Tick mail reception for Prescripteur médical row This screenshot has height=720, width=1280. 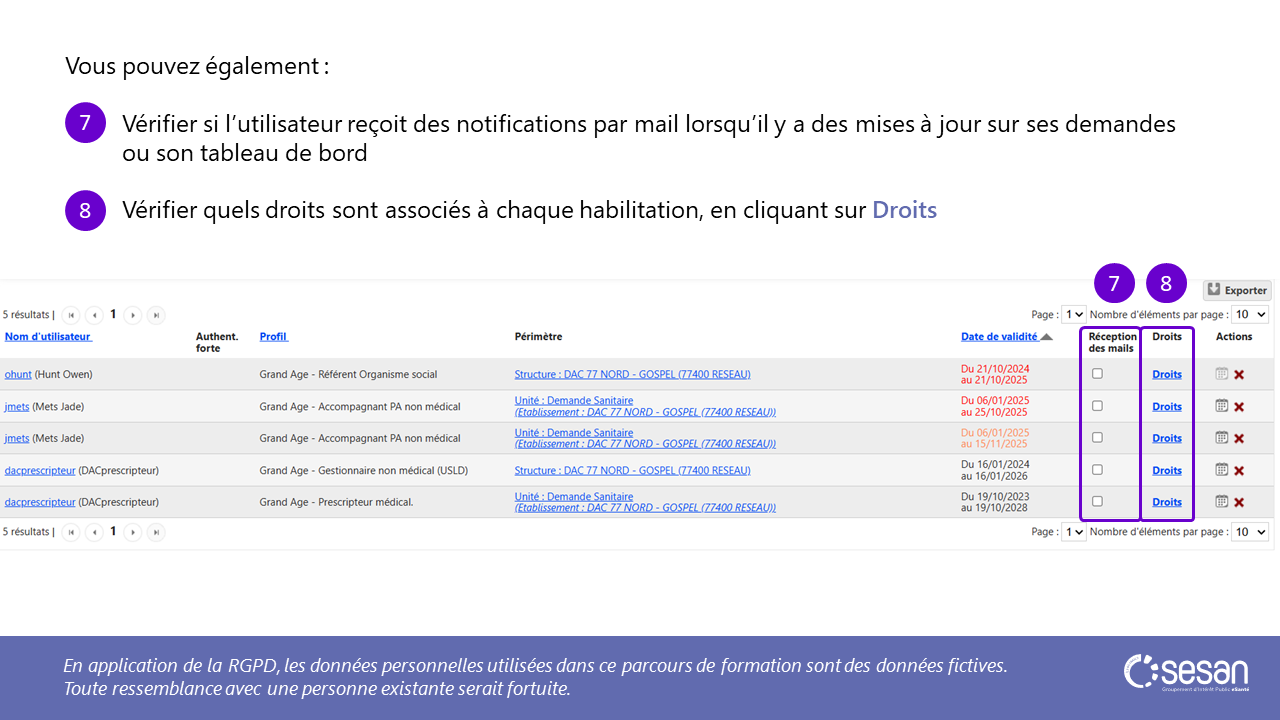click(x=1097, y=502)
